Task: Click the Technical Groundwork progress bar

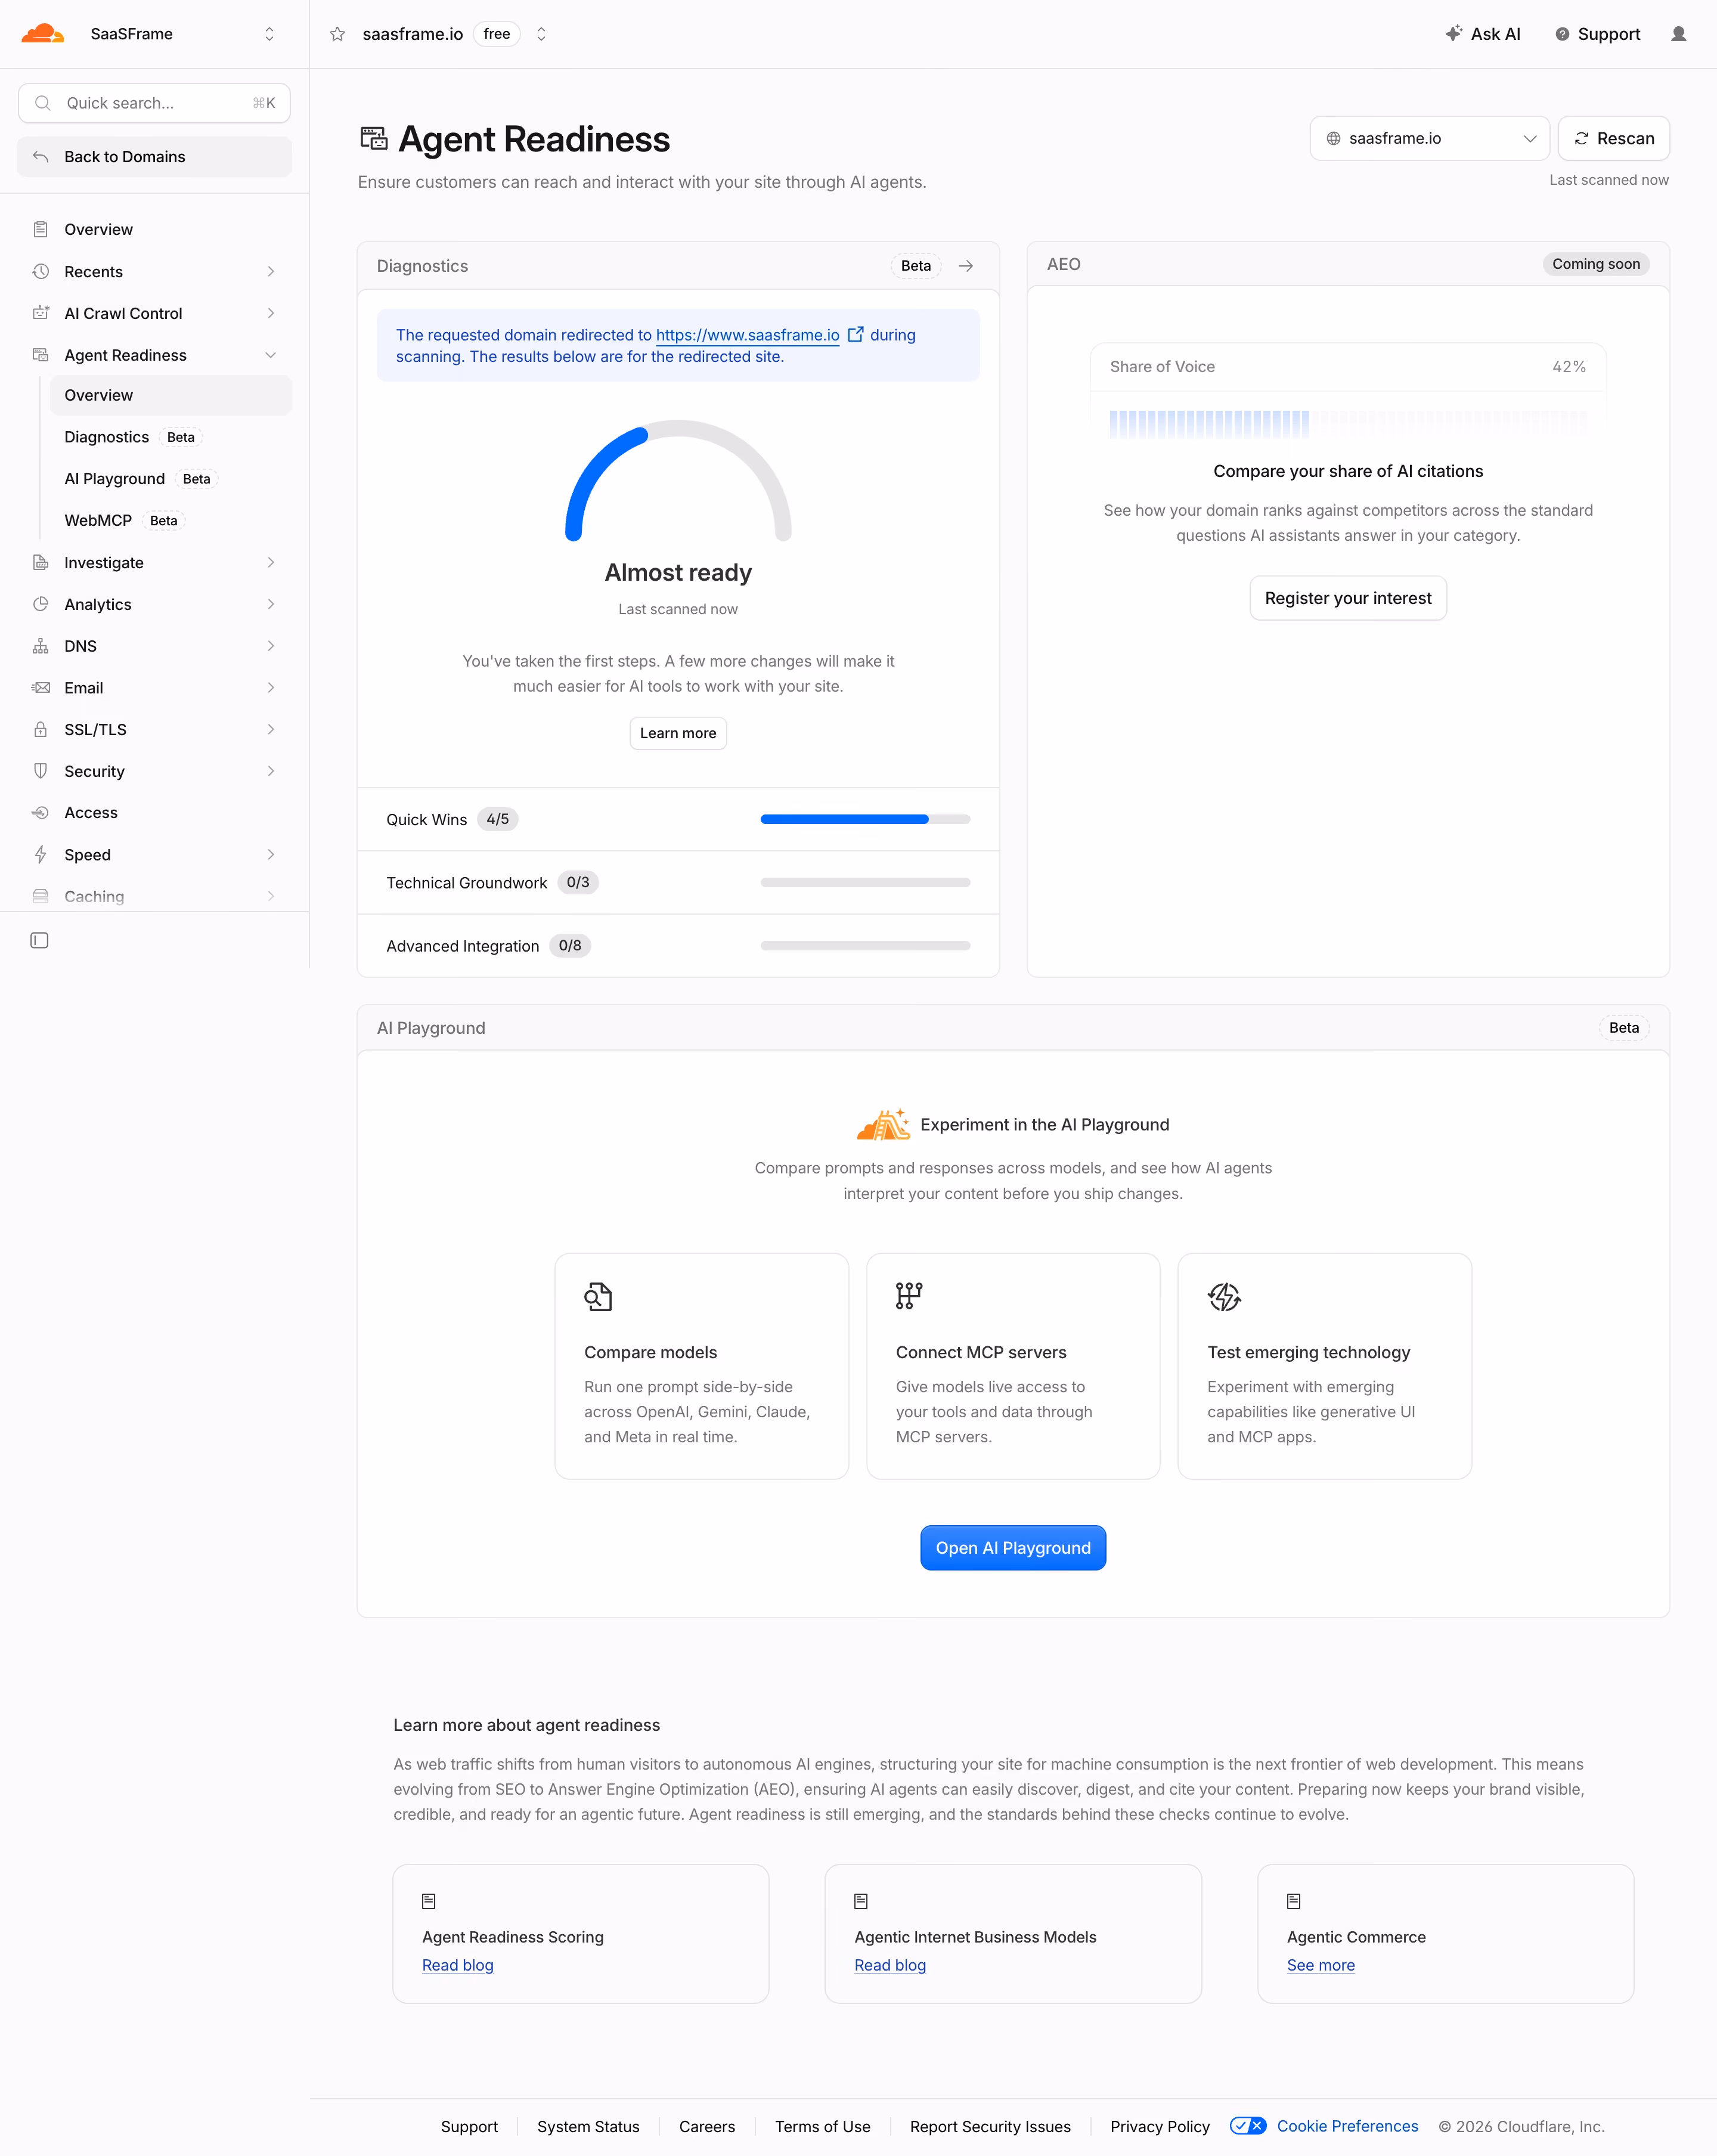Action: (865, 882)
